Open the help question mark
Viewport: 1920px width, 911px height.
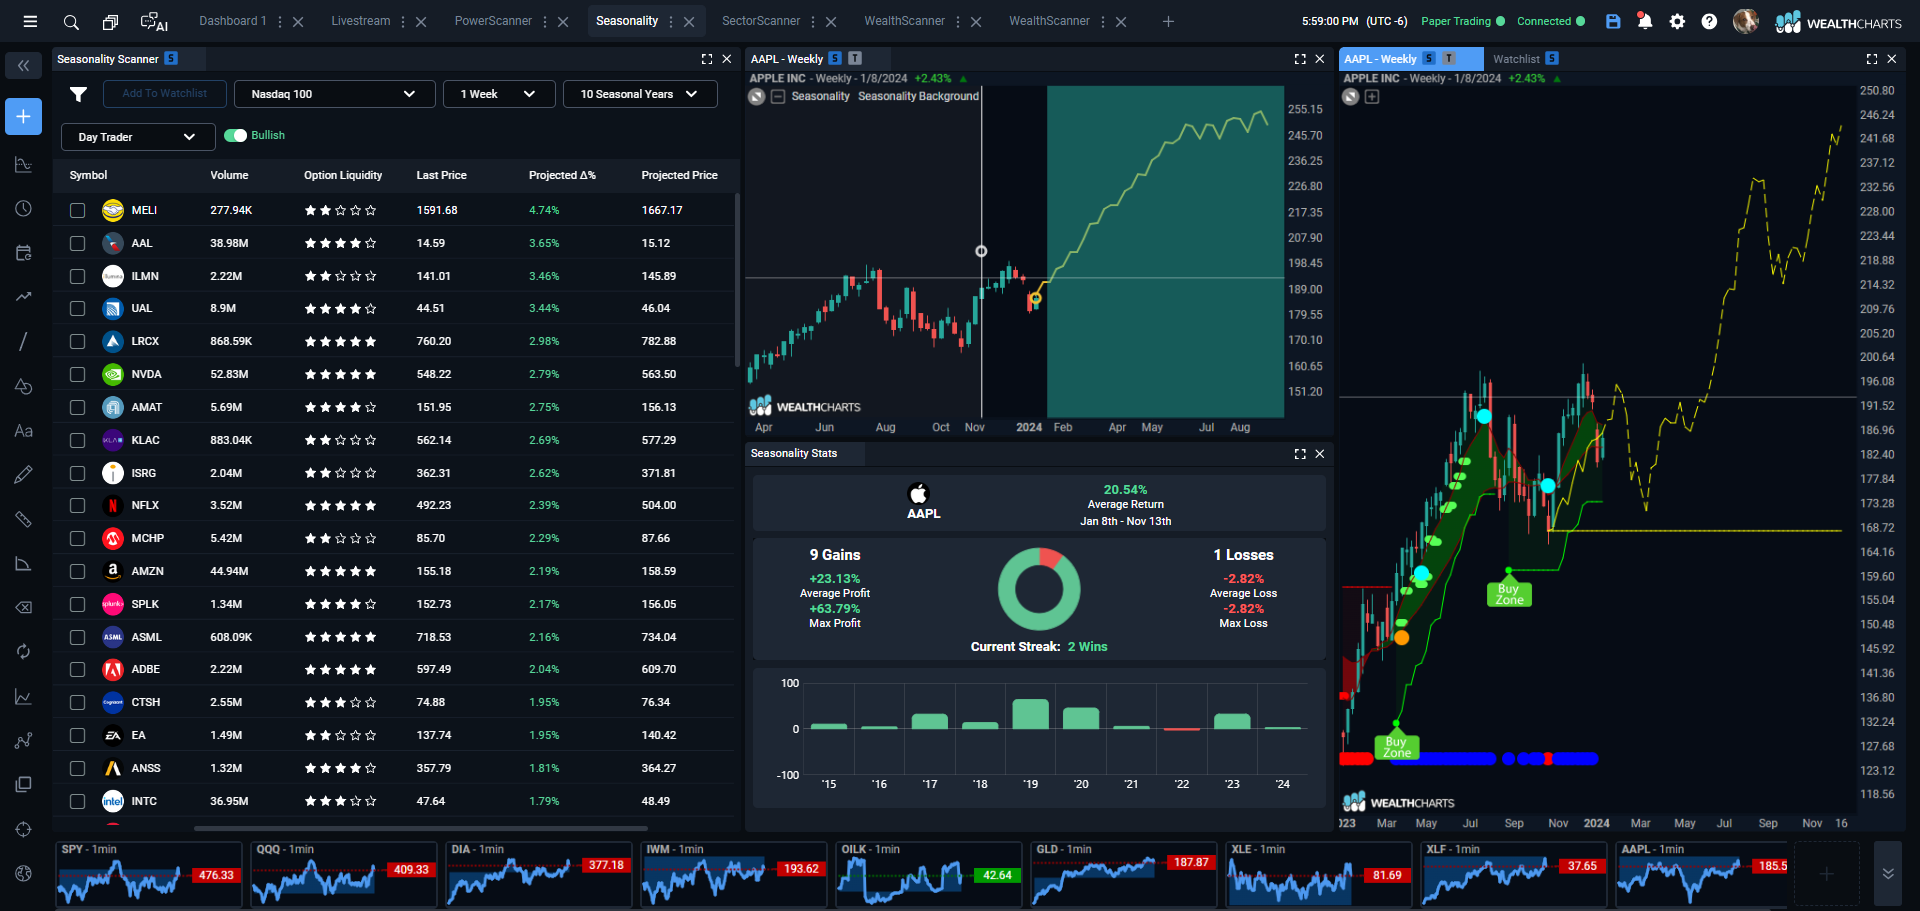(x=1709, y=21)
